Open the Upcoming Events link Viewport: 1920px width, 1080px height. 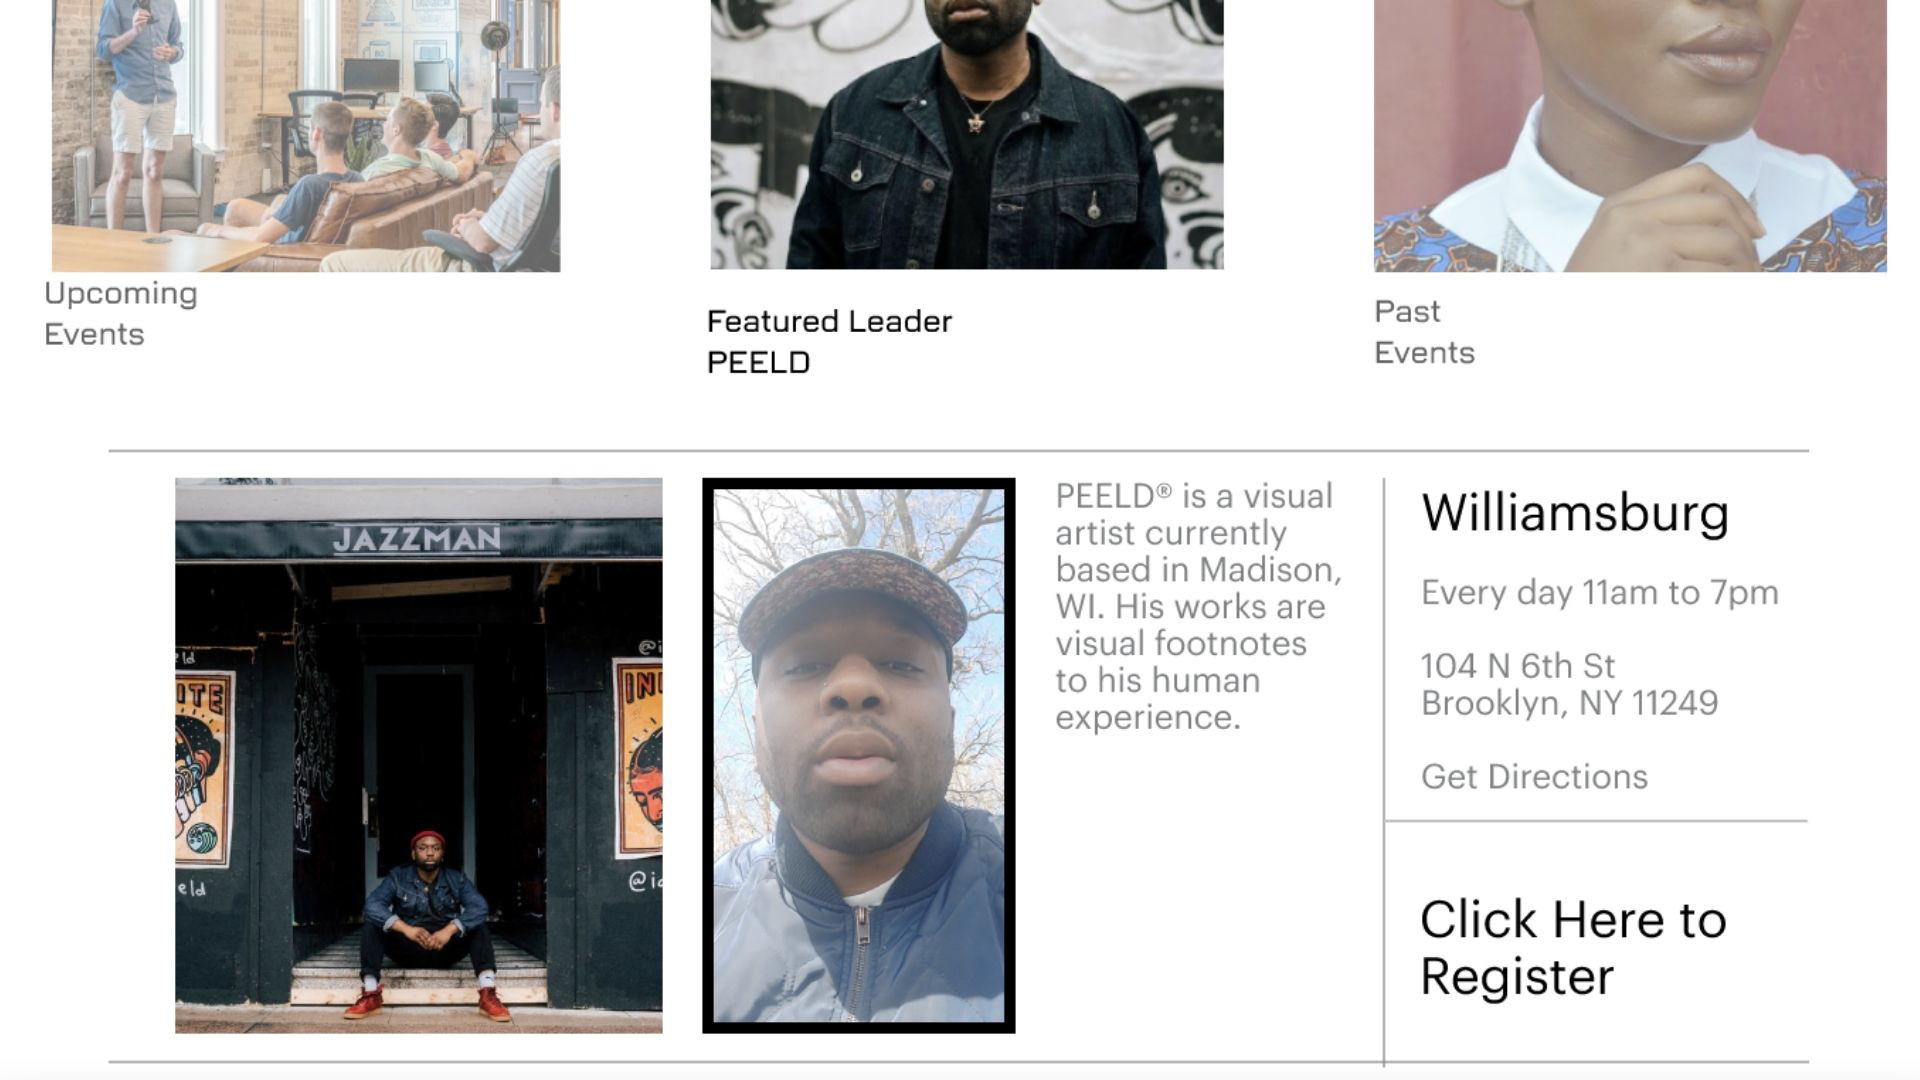point(121,313)
